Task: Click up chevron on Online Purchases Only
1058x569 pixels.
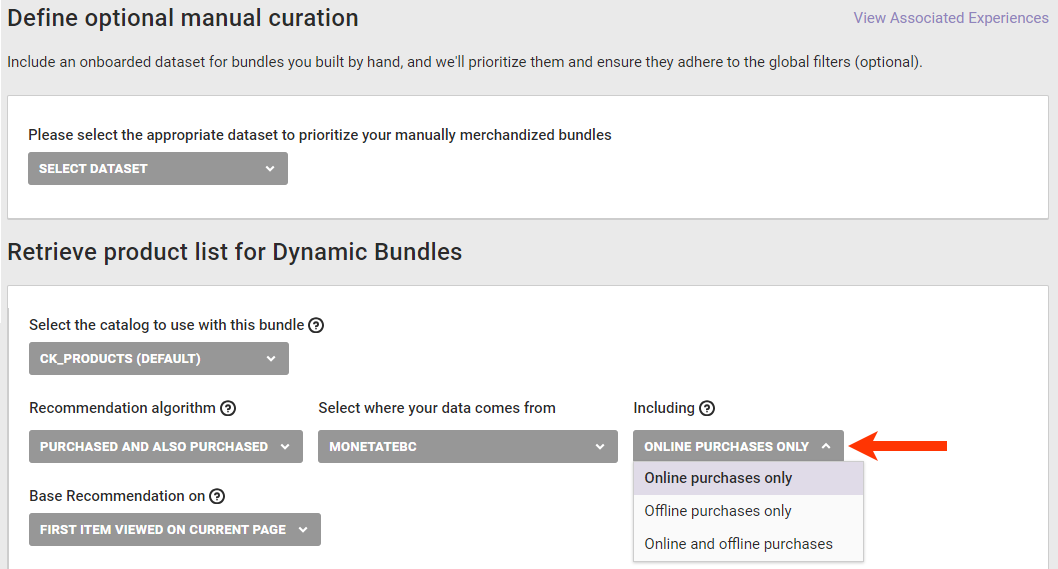Action: pos(826,447)
